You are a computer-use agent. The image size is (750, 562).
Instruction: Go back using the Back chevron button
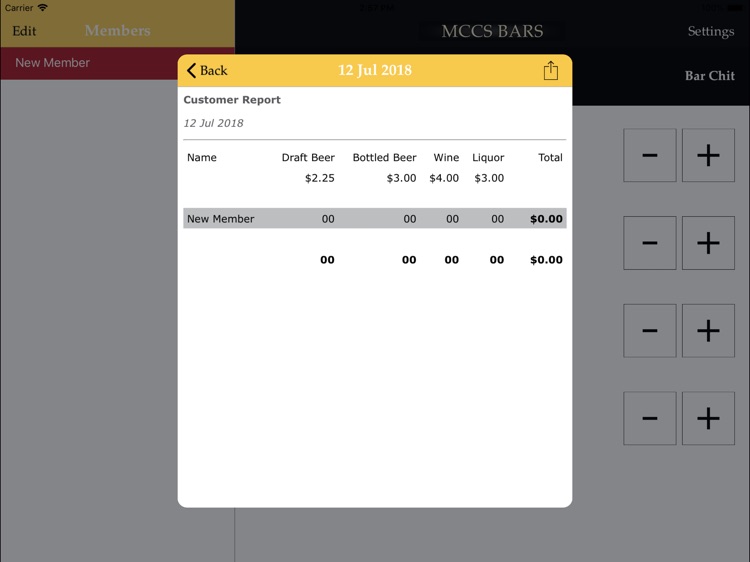pos(207,70)
